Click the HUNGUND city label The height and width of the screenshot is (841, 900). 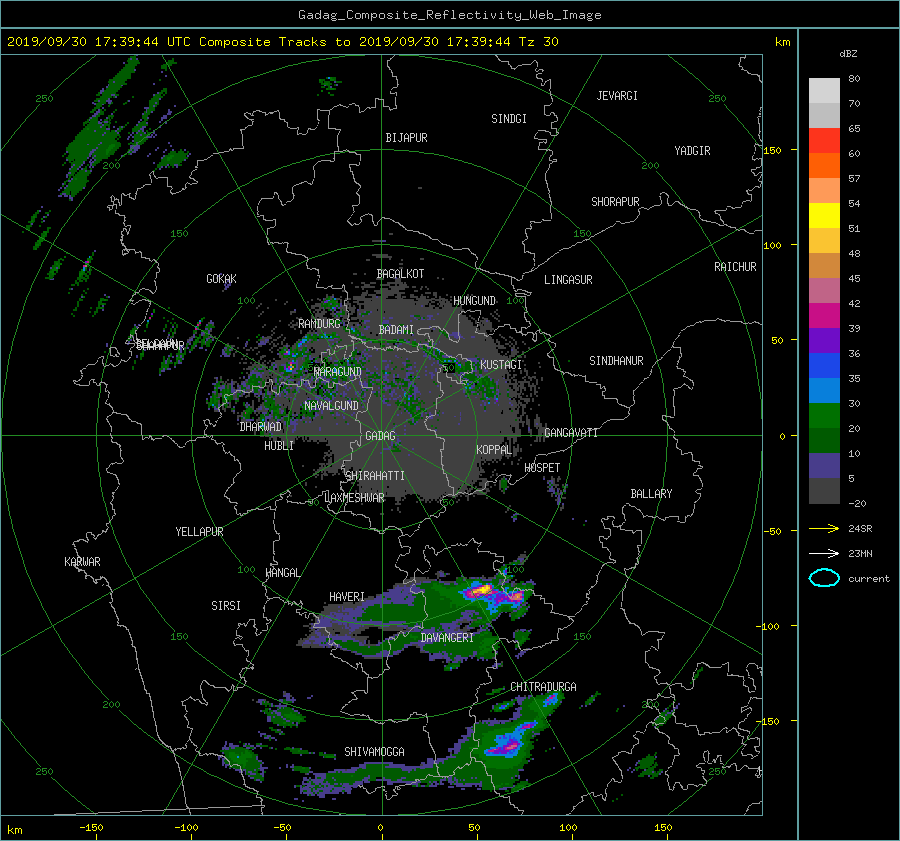tap(474, 301)
